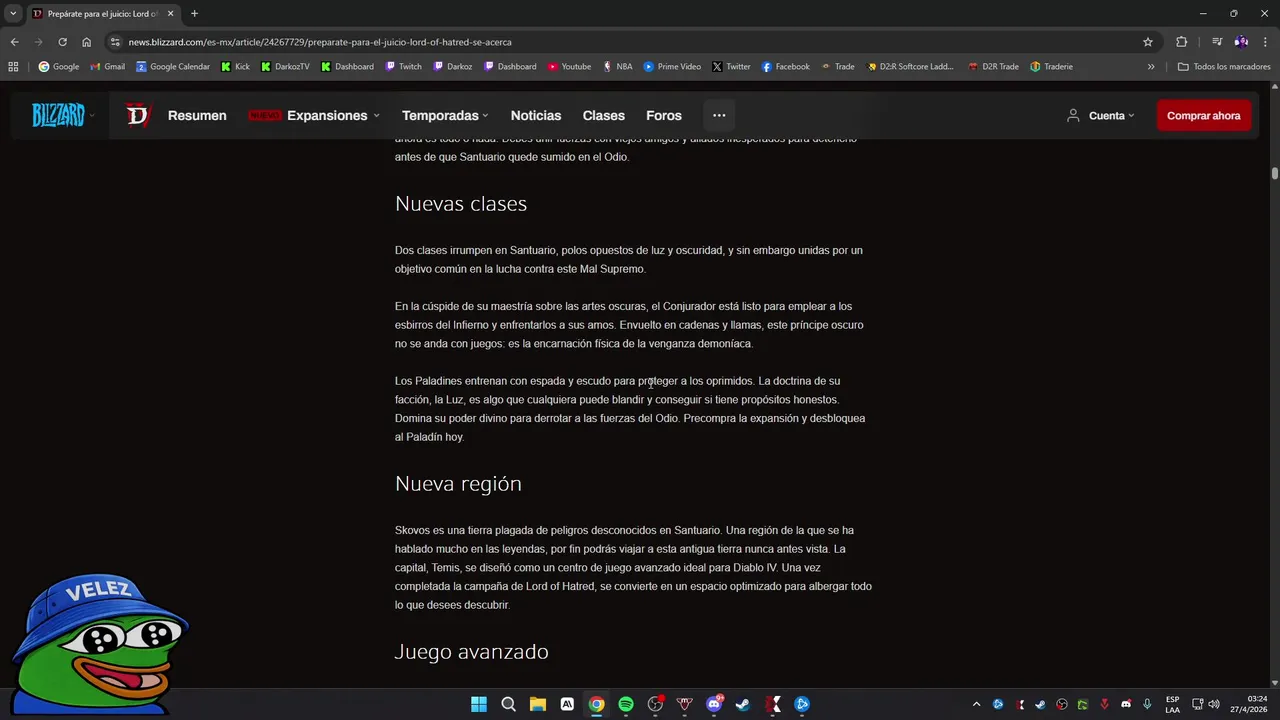Viewport: 1280px width, 720px height.
Task: Open the Youtube bookmark
Action: tap(569, 67)
